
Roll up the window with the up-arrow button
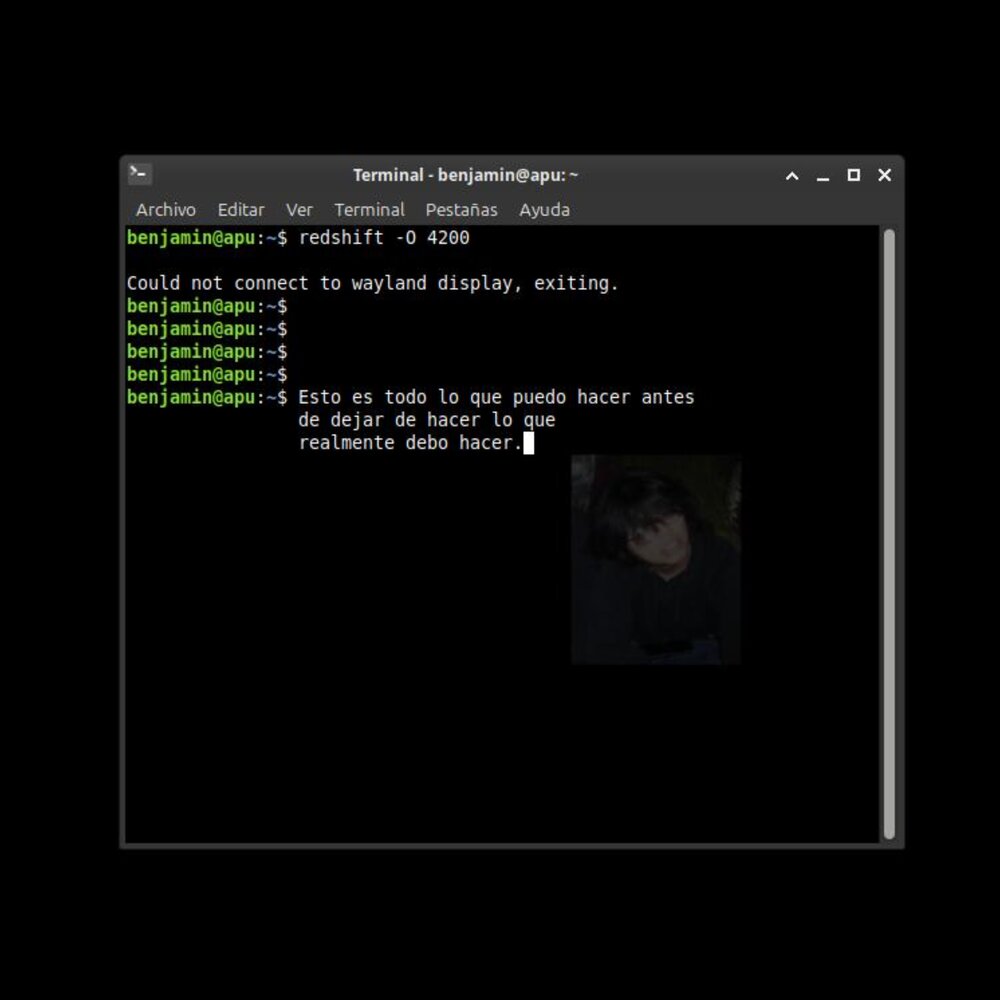(x=792, y=176)
